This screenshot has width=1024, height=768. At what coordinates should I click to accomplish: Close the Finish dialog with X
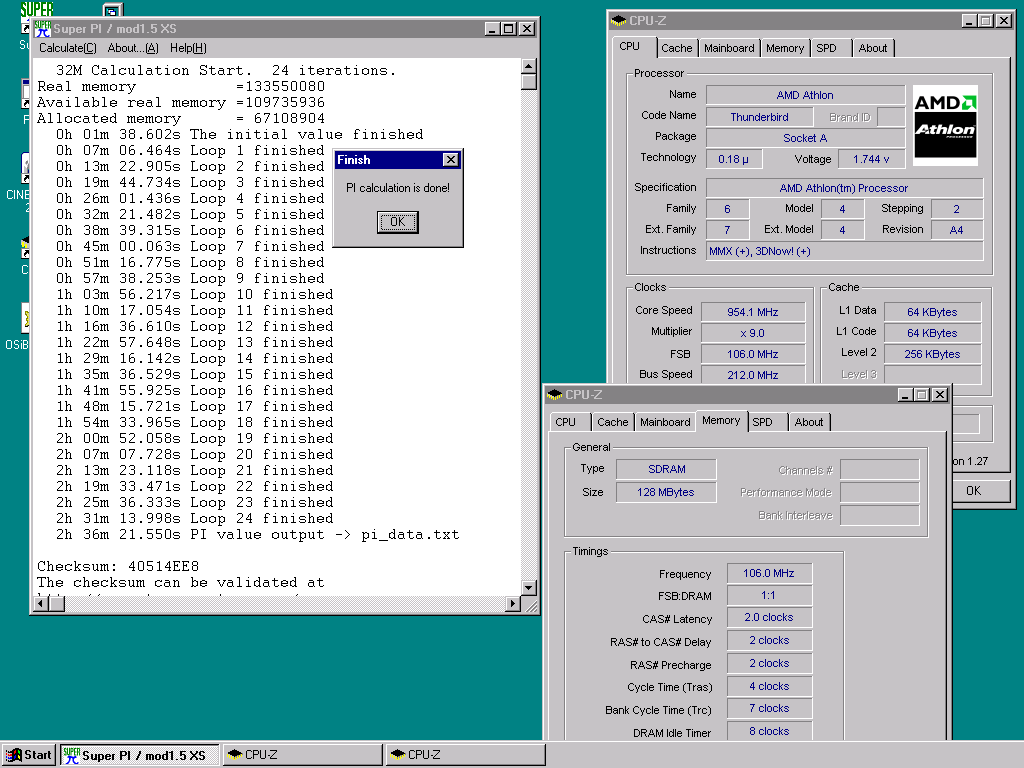pyautogui.click(x=451, y=159)
